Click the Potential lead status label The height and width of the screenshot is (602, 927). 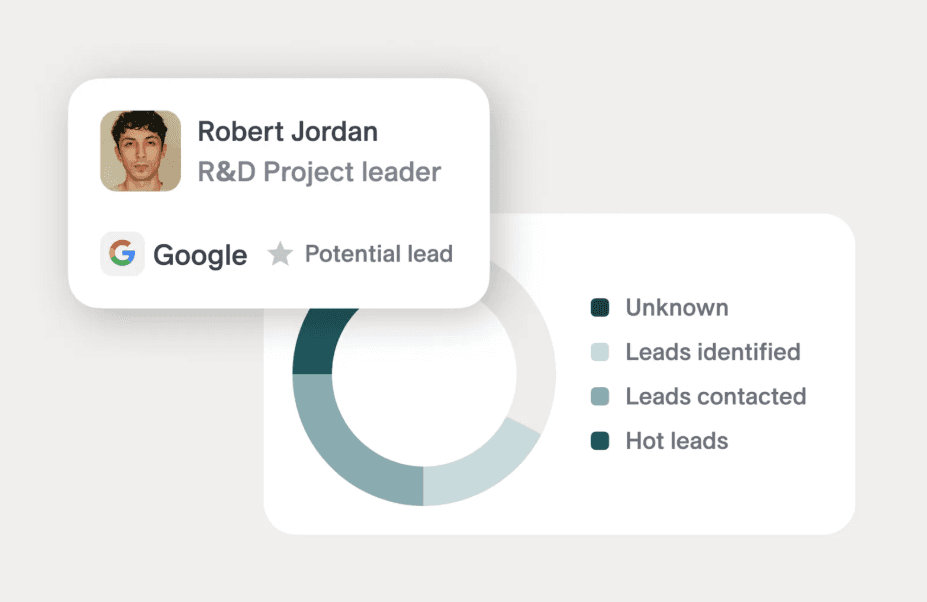[x=378, y=254]
